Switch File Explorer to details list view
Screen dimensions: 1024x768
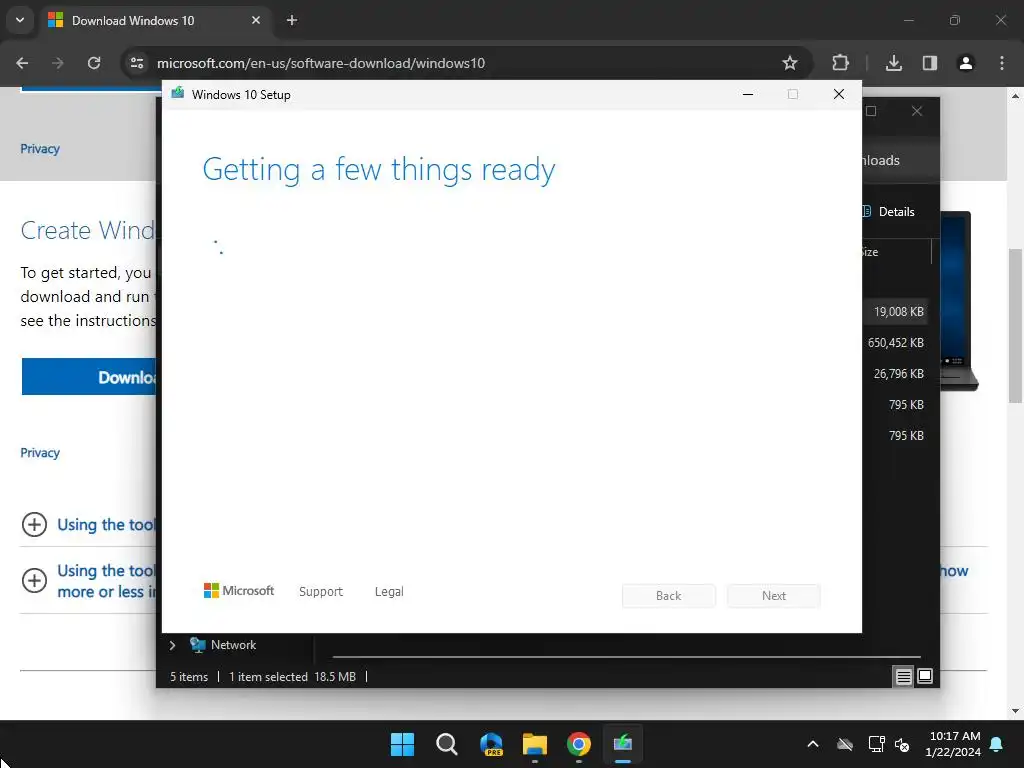coord(903,677)
